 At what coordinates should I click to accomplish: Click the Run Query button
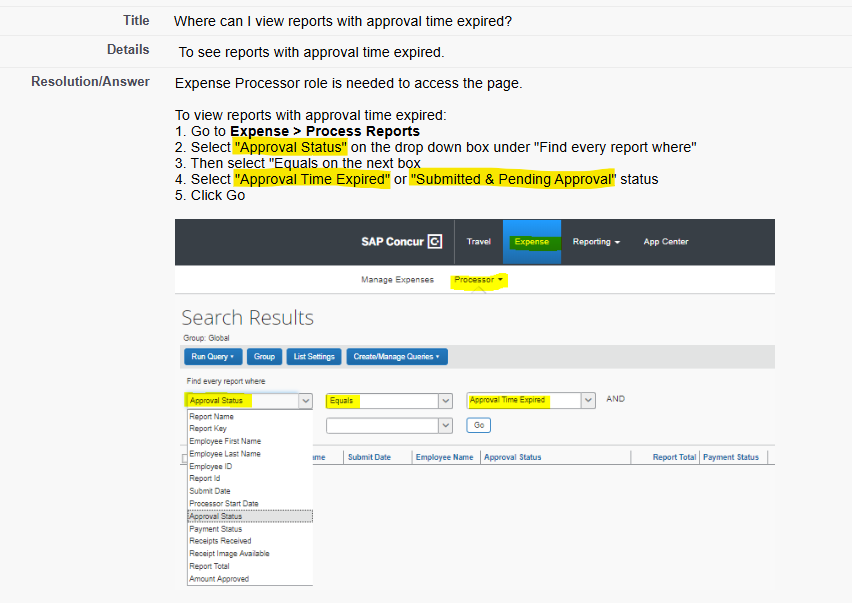212,356
